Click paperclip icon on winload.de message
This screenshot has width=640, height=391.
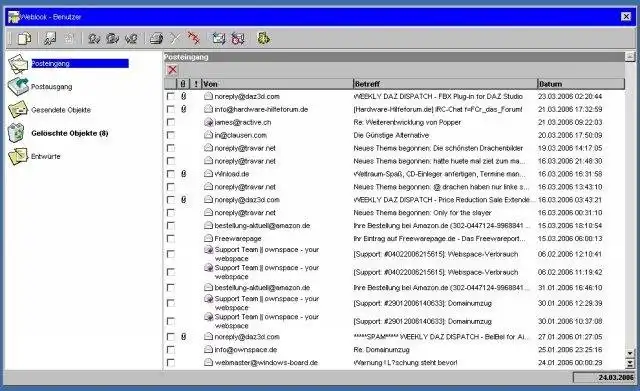click(184, 174)
